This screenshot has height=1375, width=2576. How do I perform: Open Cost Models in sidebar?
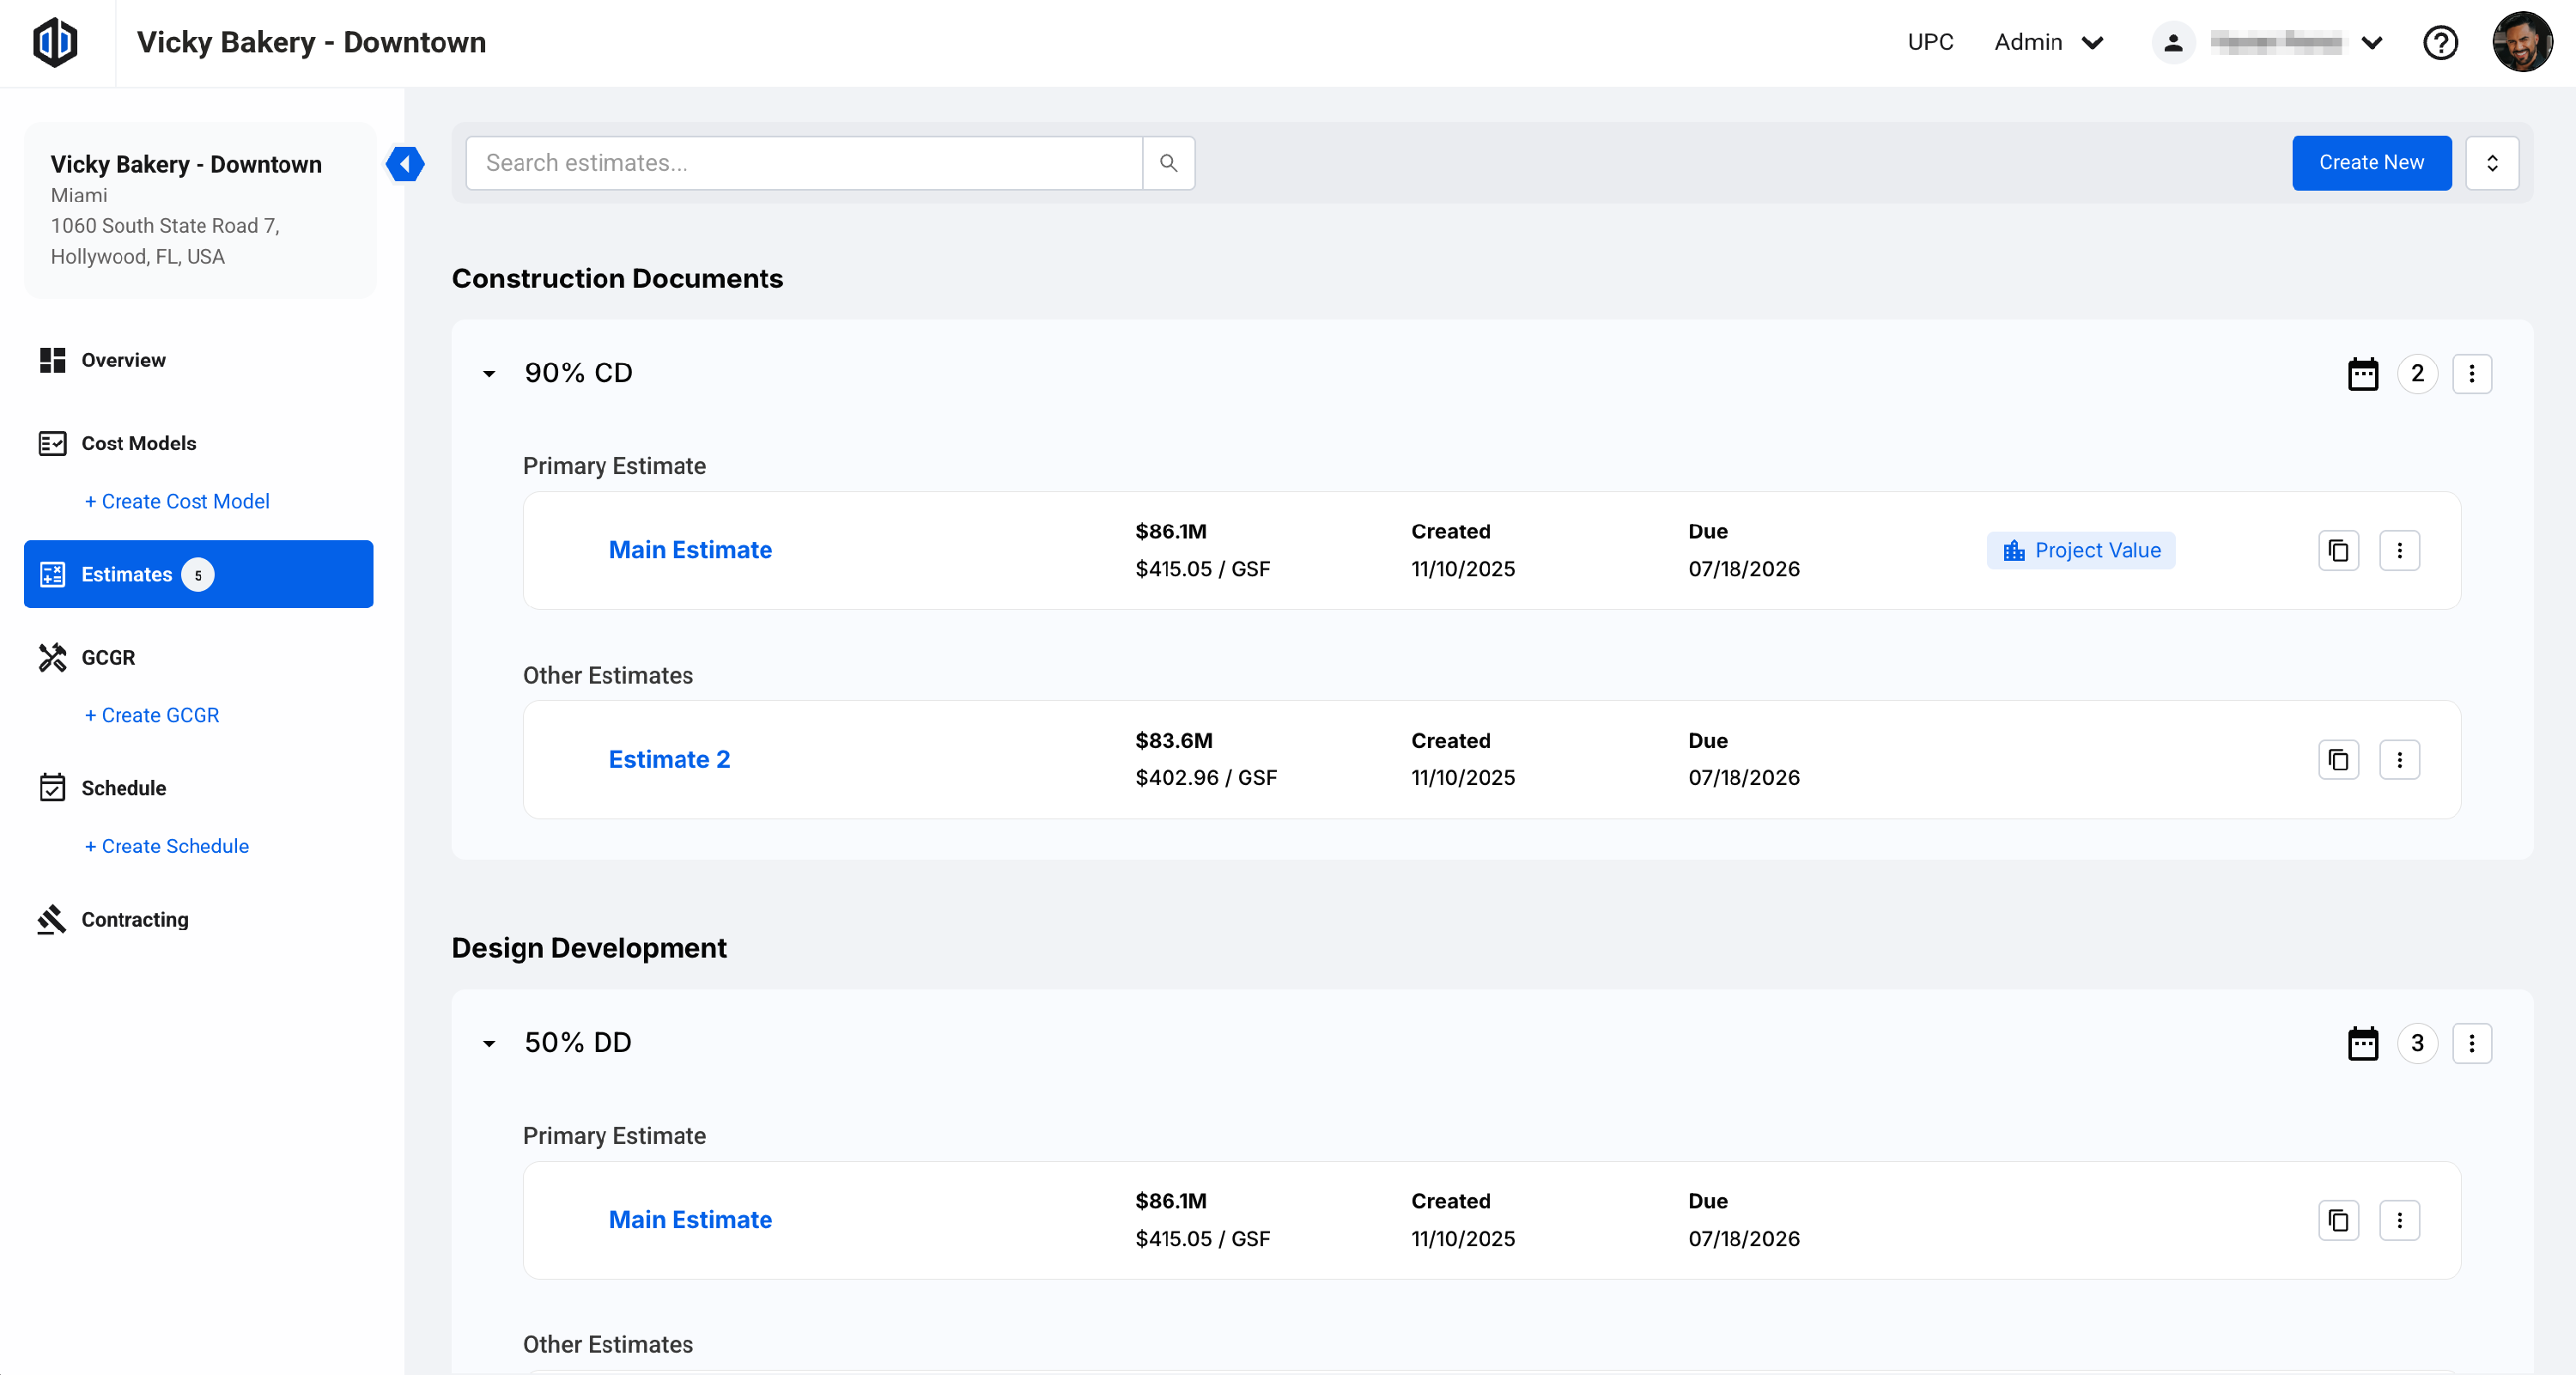point(138,443)
